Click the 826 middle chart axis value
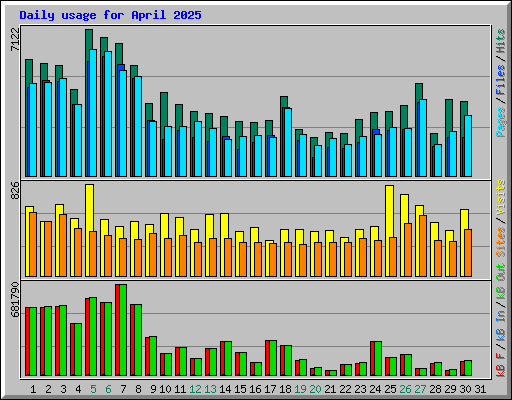The height and width of the screenshot is (400, 512). click(x=15, y=190)
